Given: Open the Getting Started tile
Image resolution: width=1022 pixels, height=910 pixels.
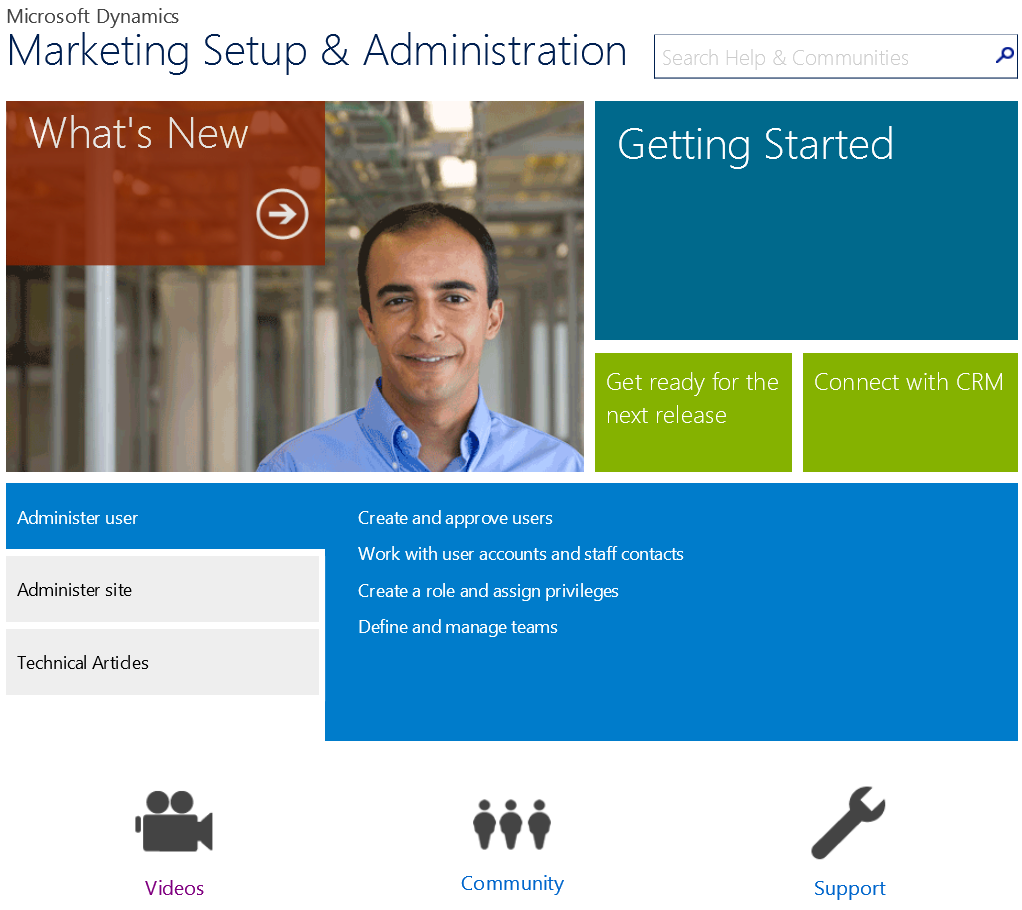Looking at the screenshot, I should pyautogui.click(x=806, y=220).
